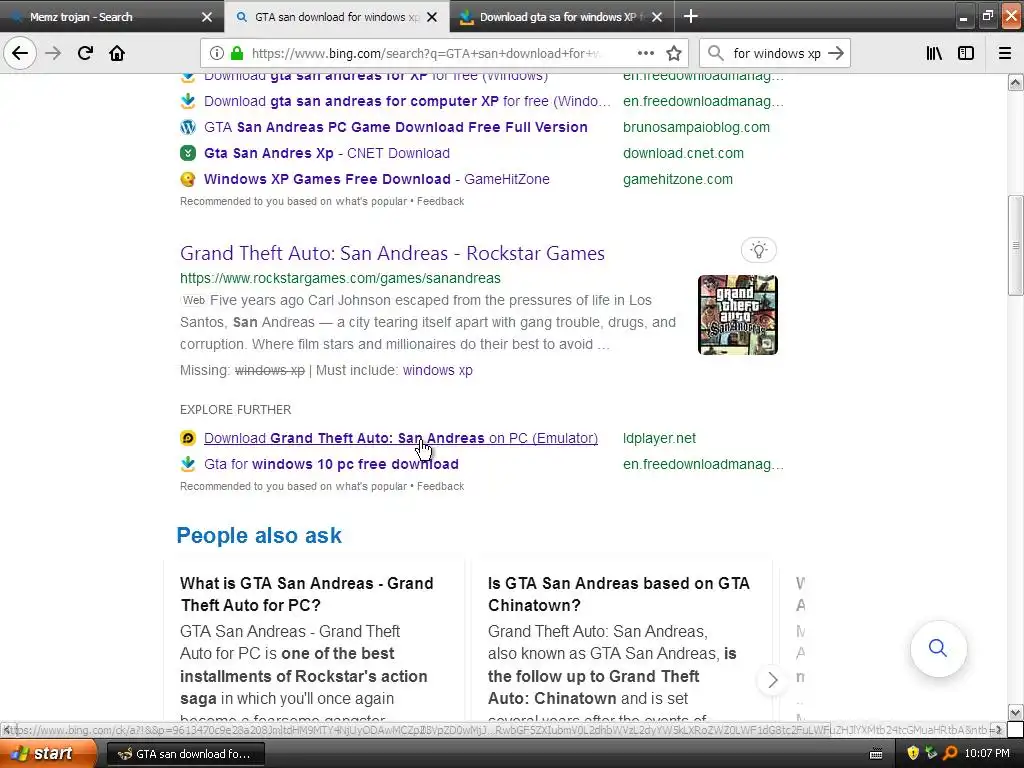
Task: Click the 'for windows xp' search box
Action: (776, 53)
